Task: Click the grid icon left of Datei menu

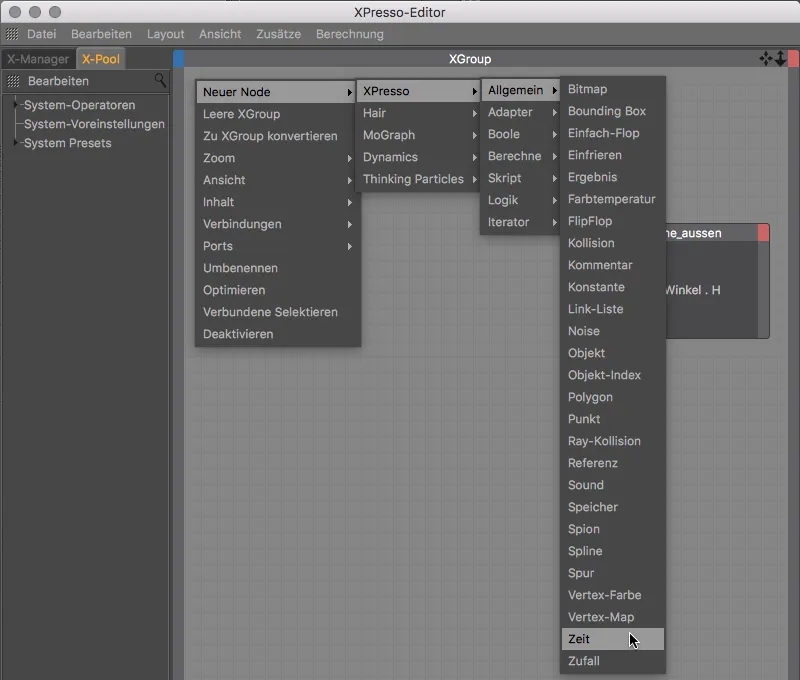Action: pos(12,34)
